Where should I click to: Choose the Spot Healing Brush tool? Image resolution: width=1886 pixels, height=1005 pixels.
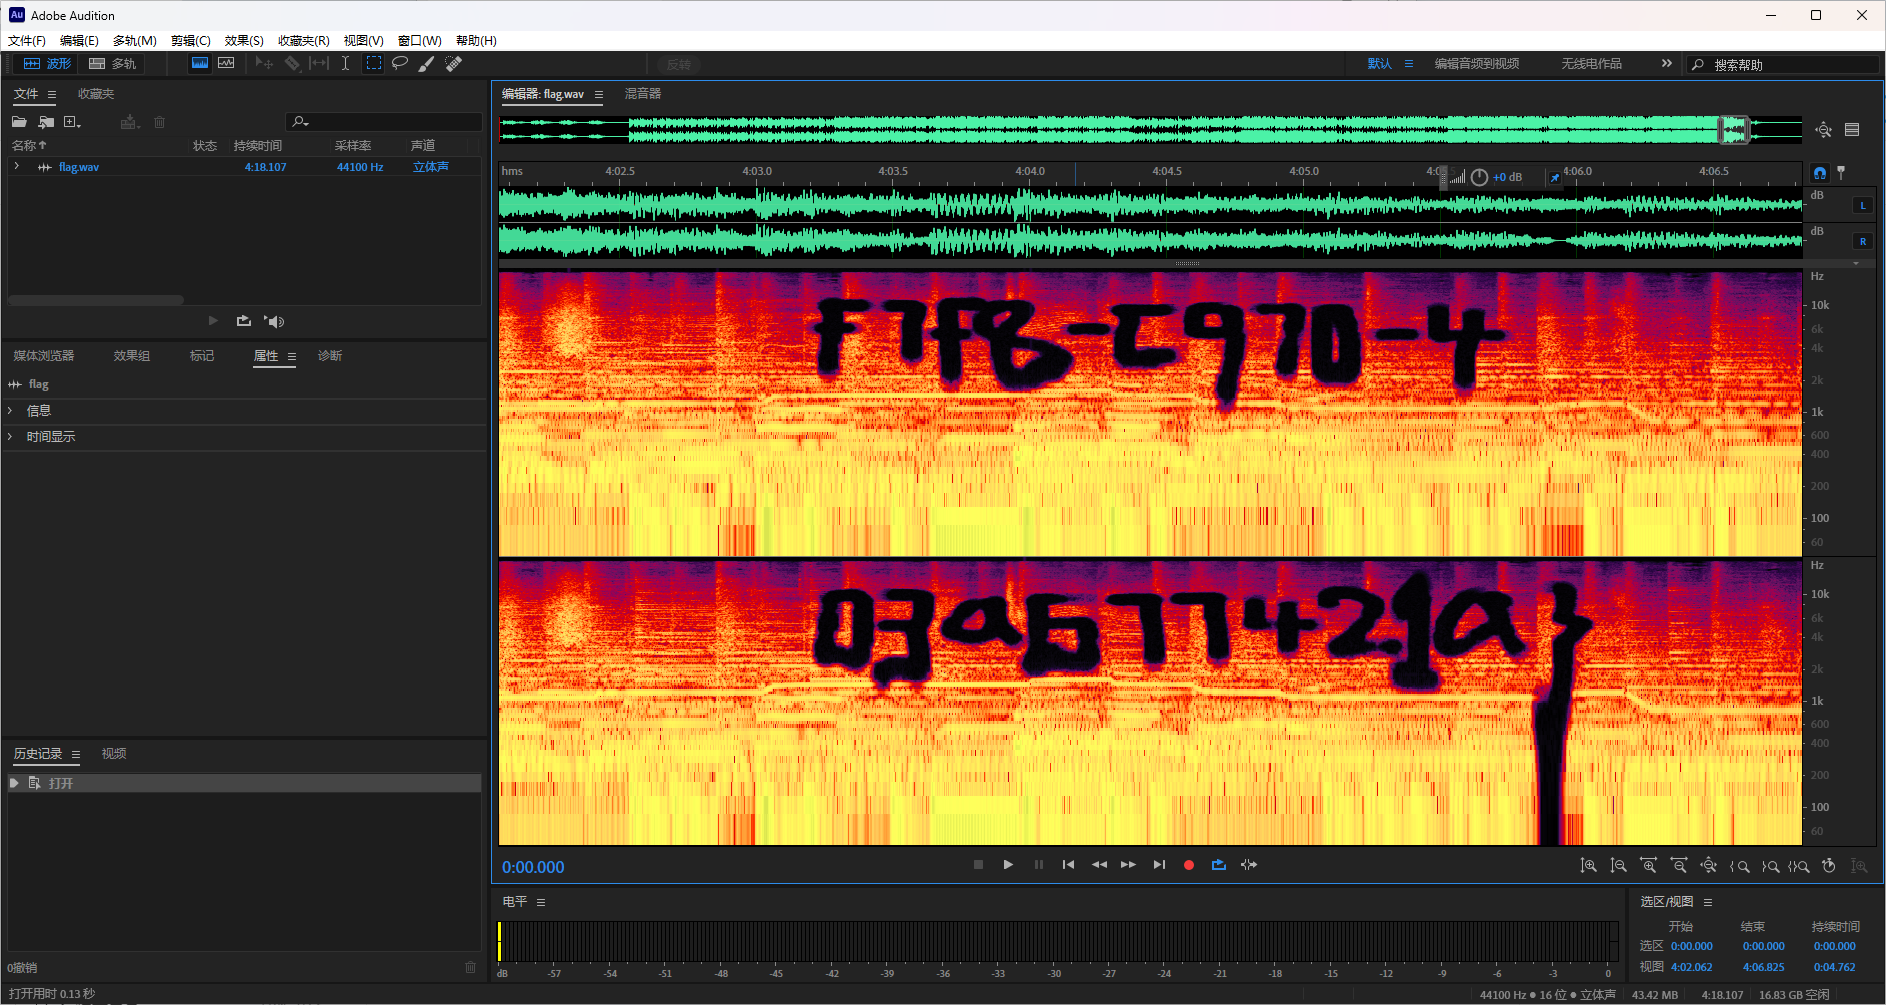click(x=453, y=64)
